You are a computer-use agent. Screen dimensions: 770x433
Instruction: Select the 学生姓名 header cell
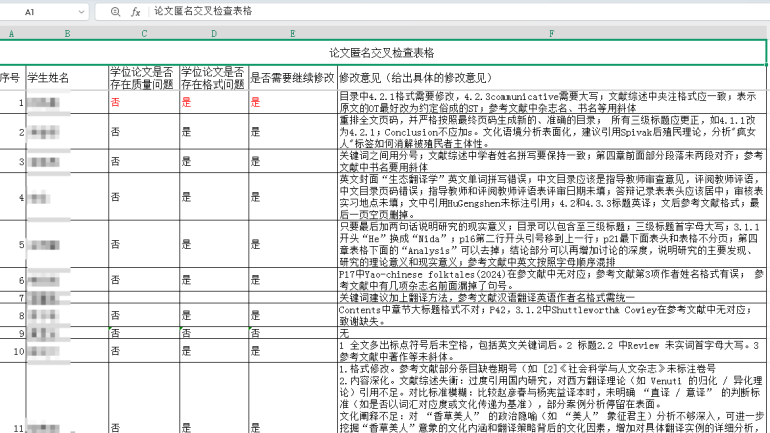coord(66,77)
